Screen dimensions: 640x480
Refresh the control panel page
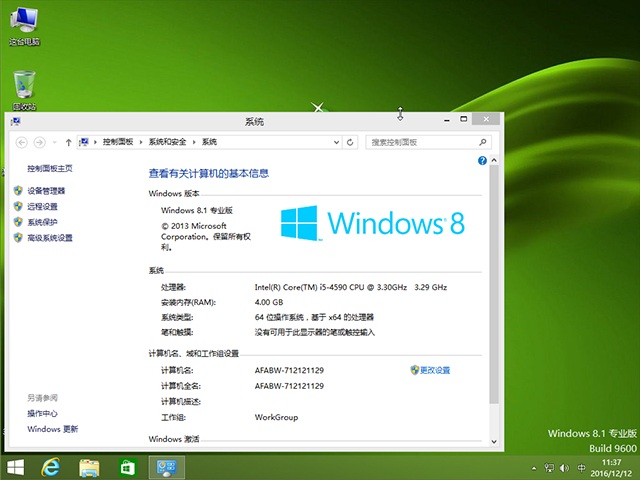tap(350, 142)
